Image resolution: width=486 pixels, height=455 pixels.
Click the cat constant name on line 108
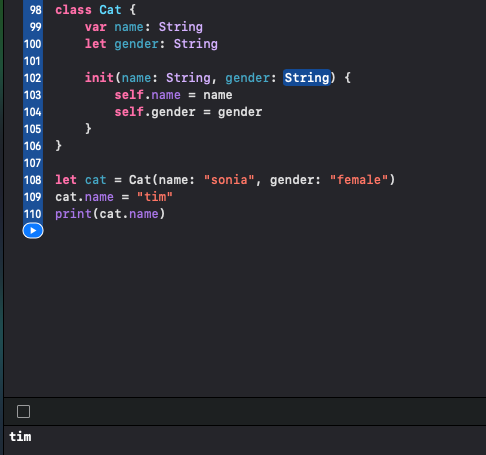click(x=96, y=180)
